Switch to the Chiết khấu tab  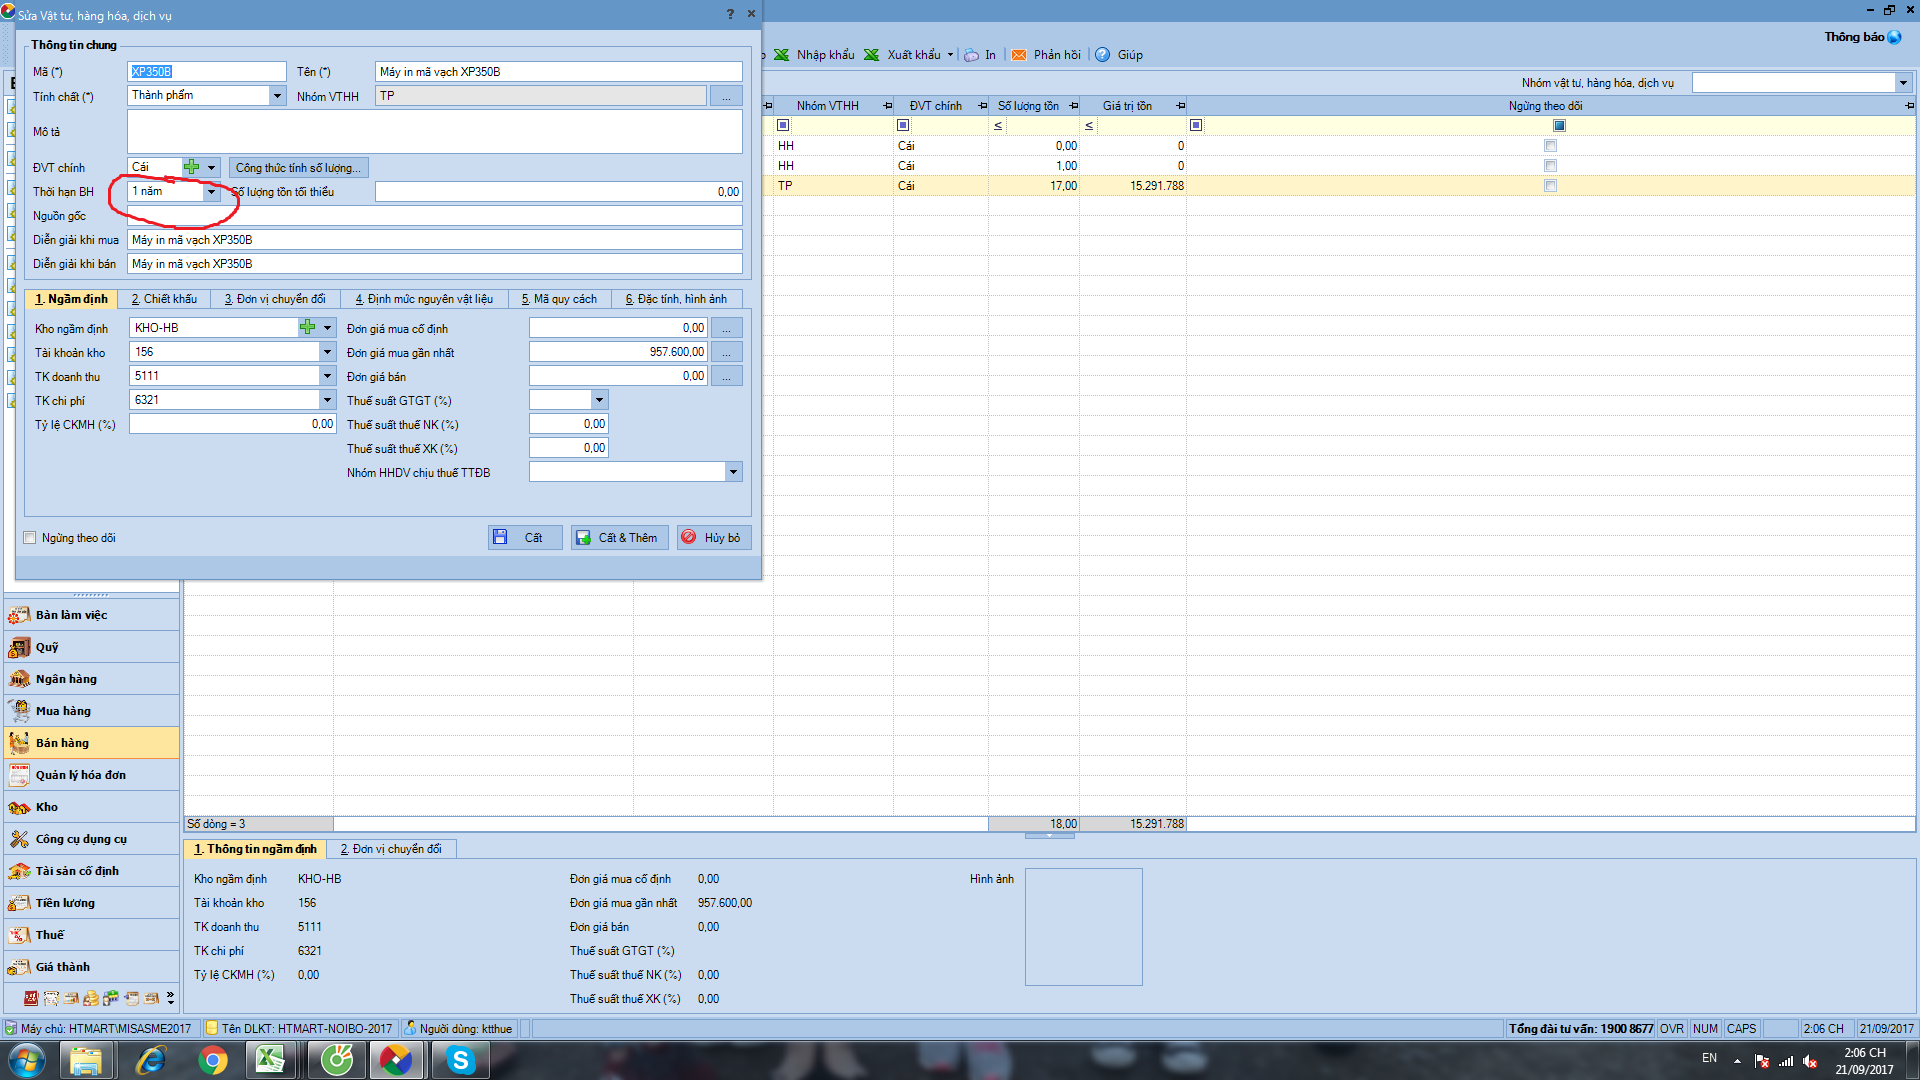click(x=164, y=299)
